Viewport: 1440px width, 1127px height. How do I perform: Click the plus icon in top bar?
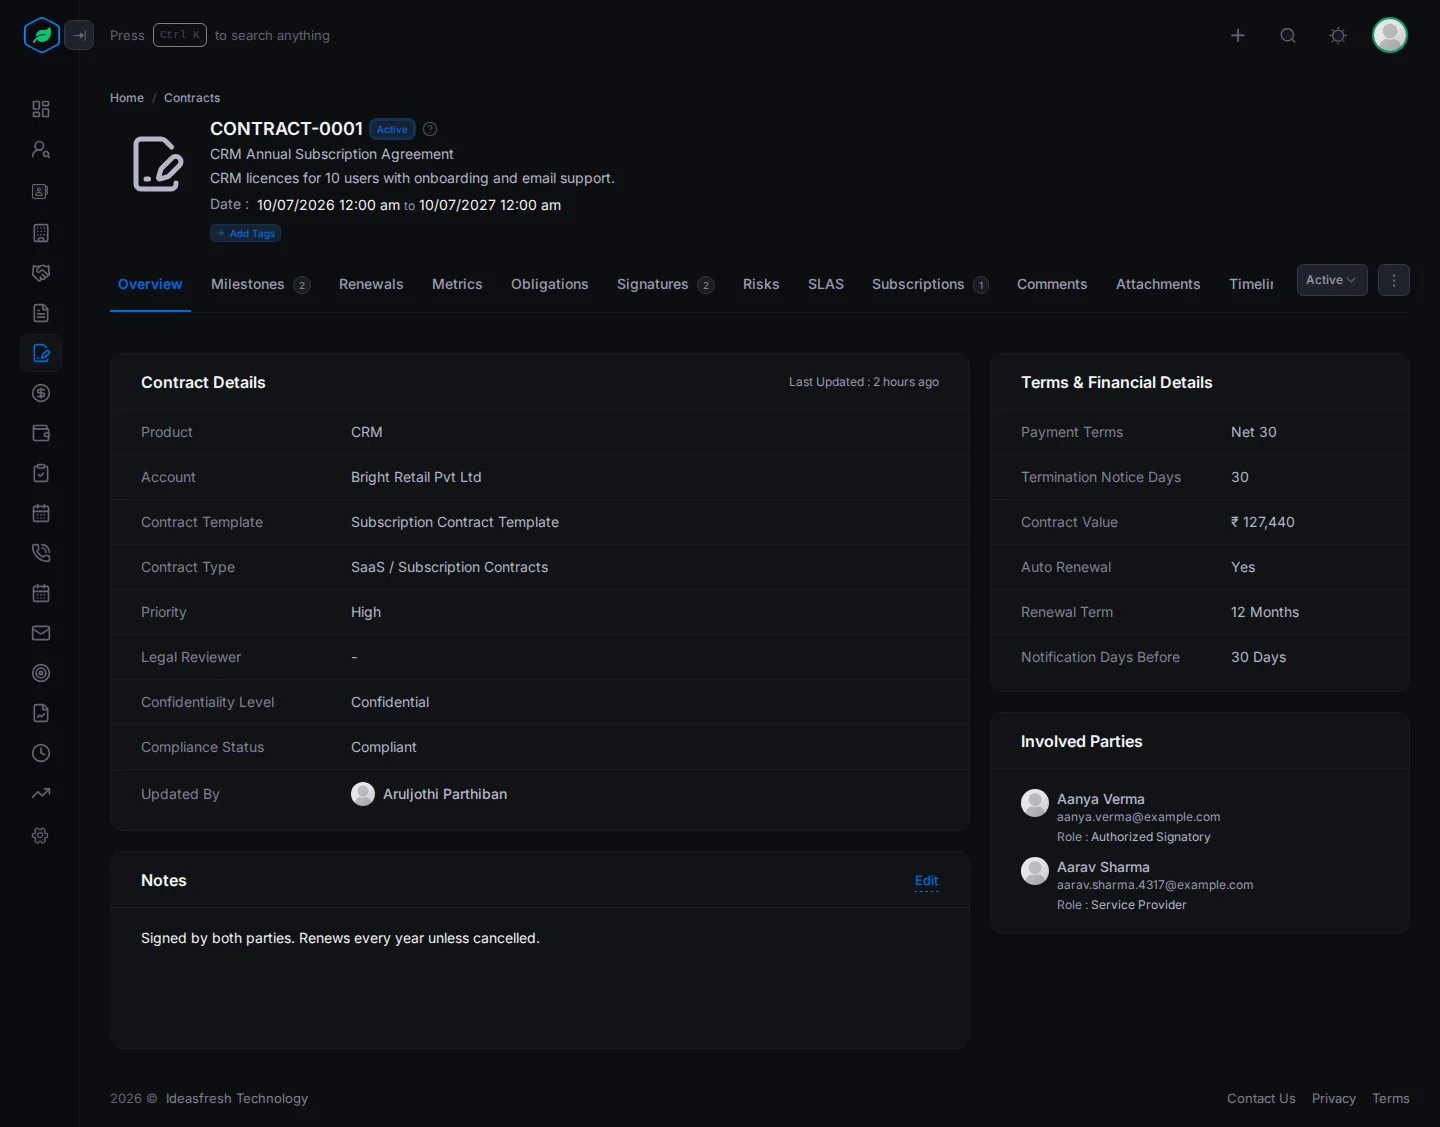[x=1238, y=35]
